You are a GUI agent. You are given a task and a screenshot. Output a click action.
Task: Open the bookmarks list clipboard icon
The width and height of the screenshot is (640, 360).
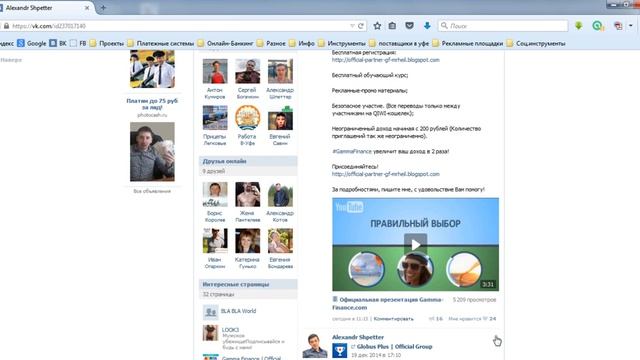392,26
